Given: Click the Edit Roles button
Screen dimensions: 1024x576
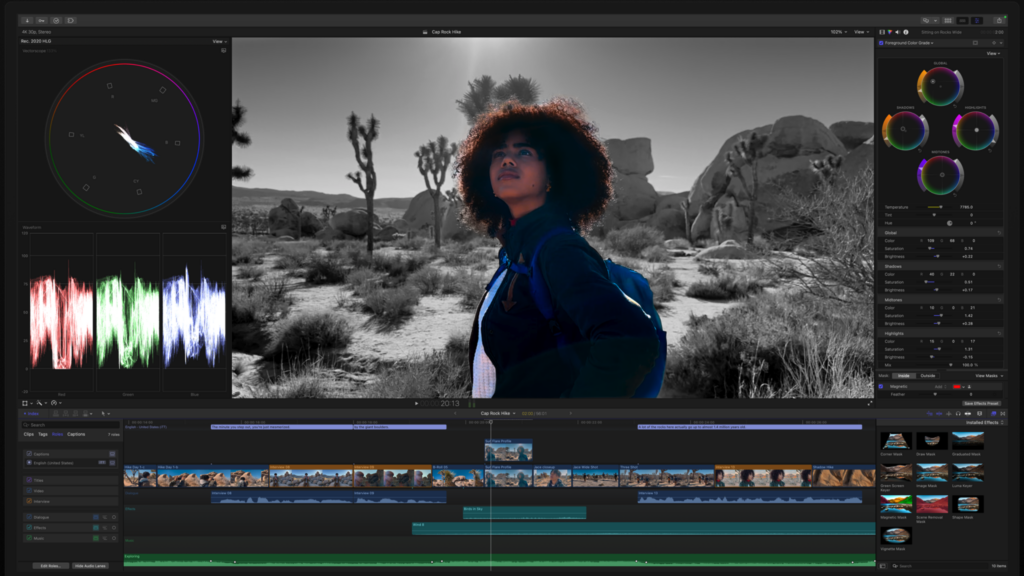Looking at the screenshot, I should coord(50,566).
